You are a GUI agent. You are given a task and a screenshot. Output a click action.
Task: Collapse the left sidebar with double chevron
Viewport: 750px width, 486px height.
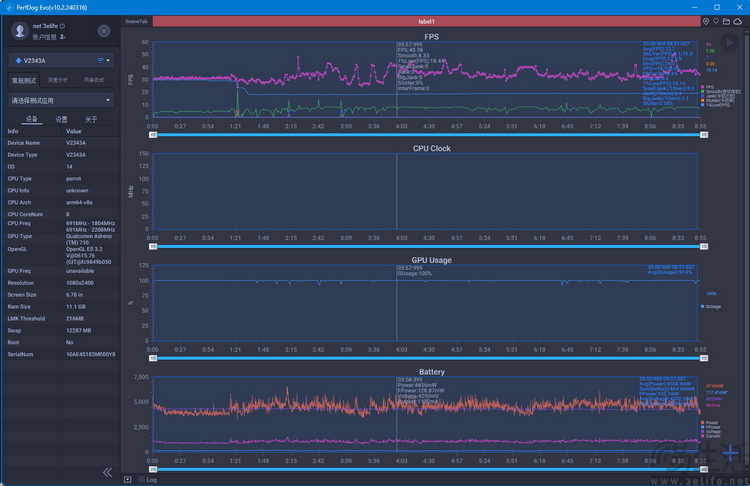pos(108,473)
